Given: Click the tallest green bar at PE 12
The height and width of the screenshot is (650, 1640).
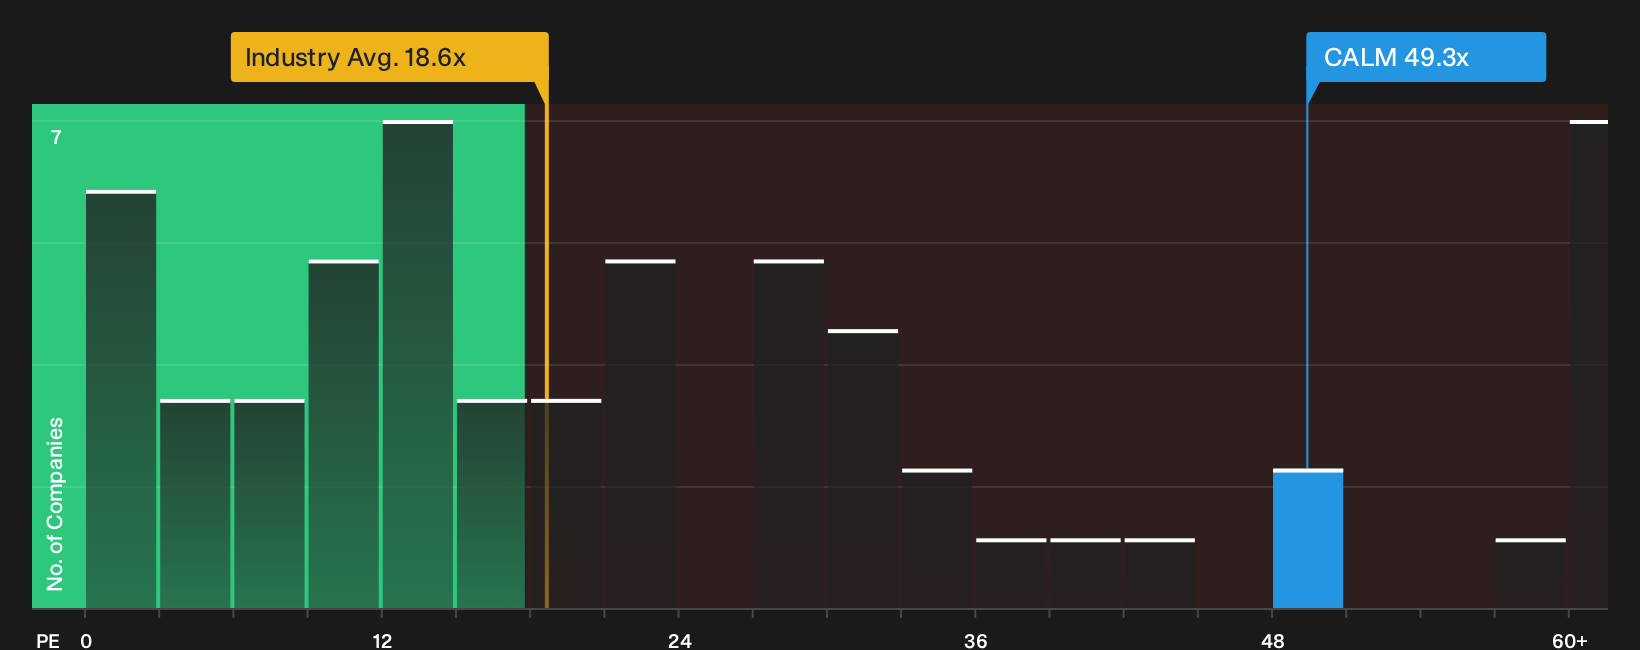Looking at the screenshot, I should (418, 364).
